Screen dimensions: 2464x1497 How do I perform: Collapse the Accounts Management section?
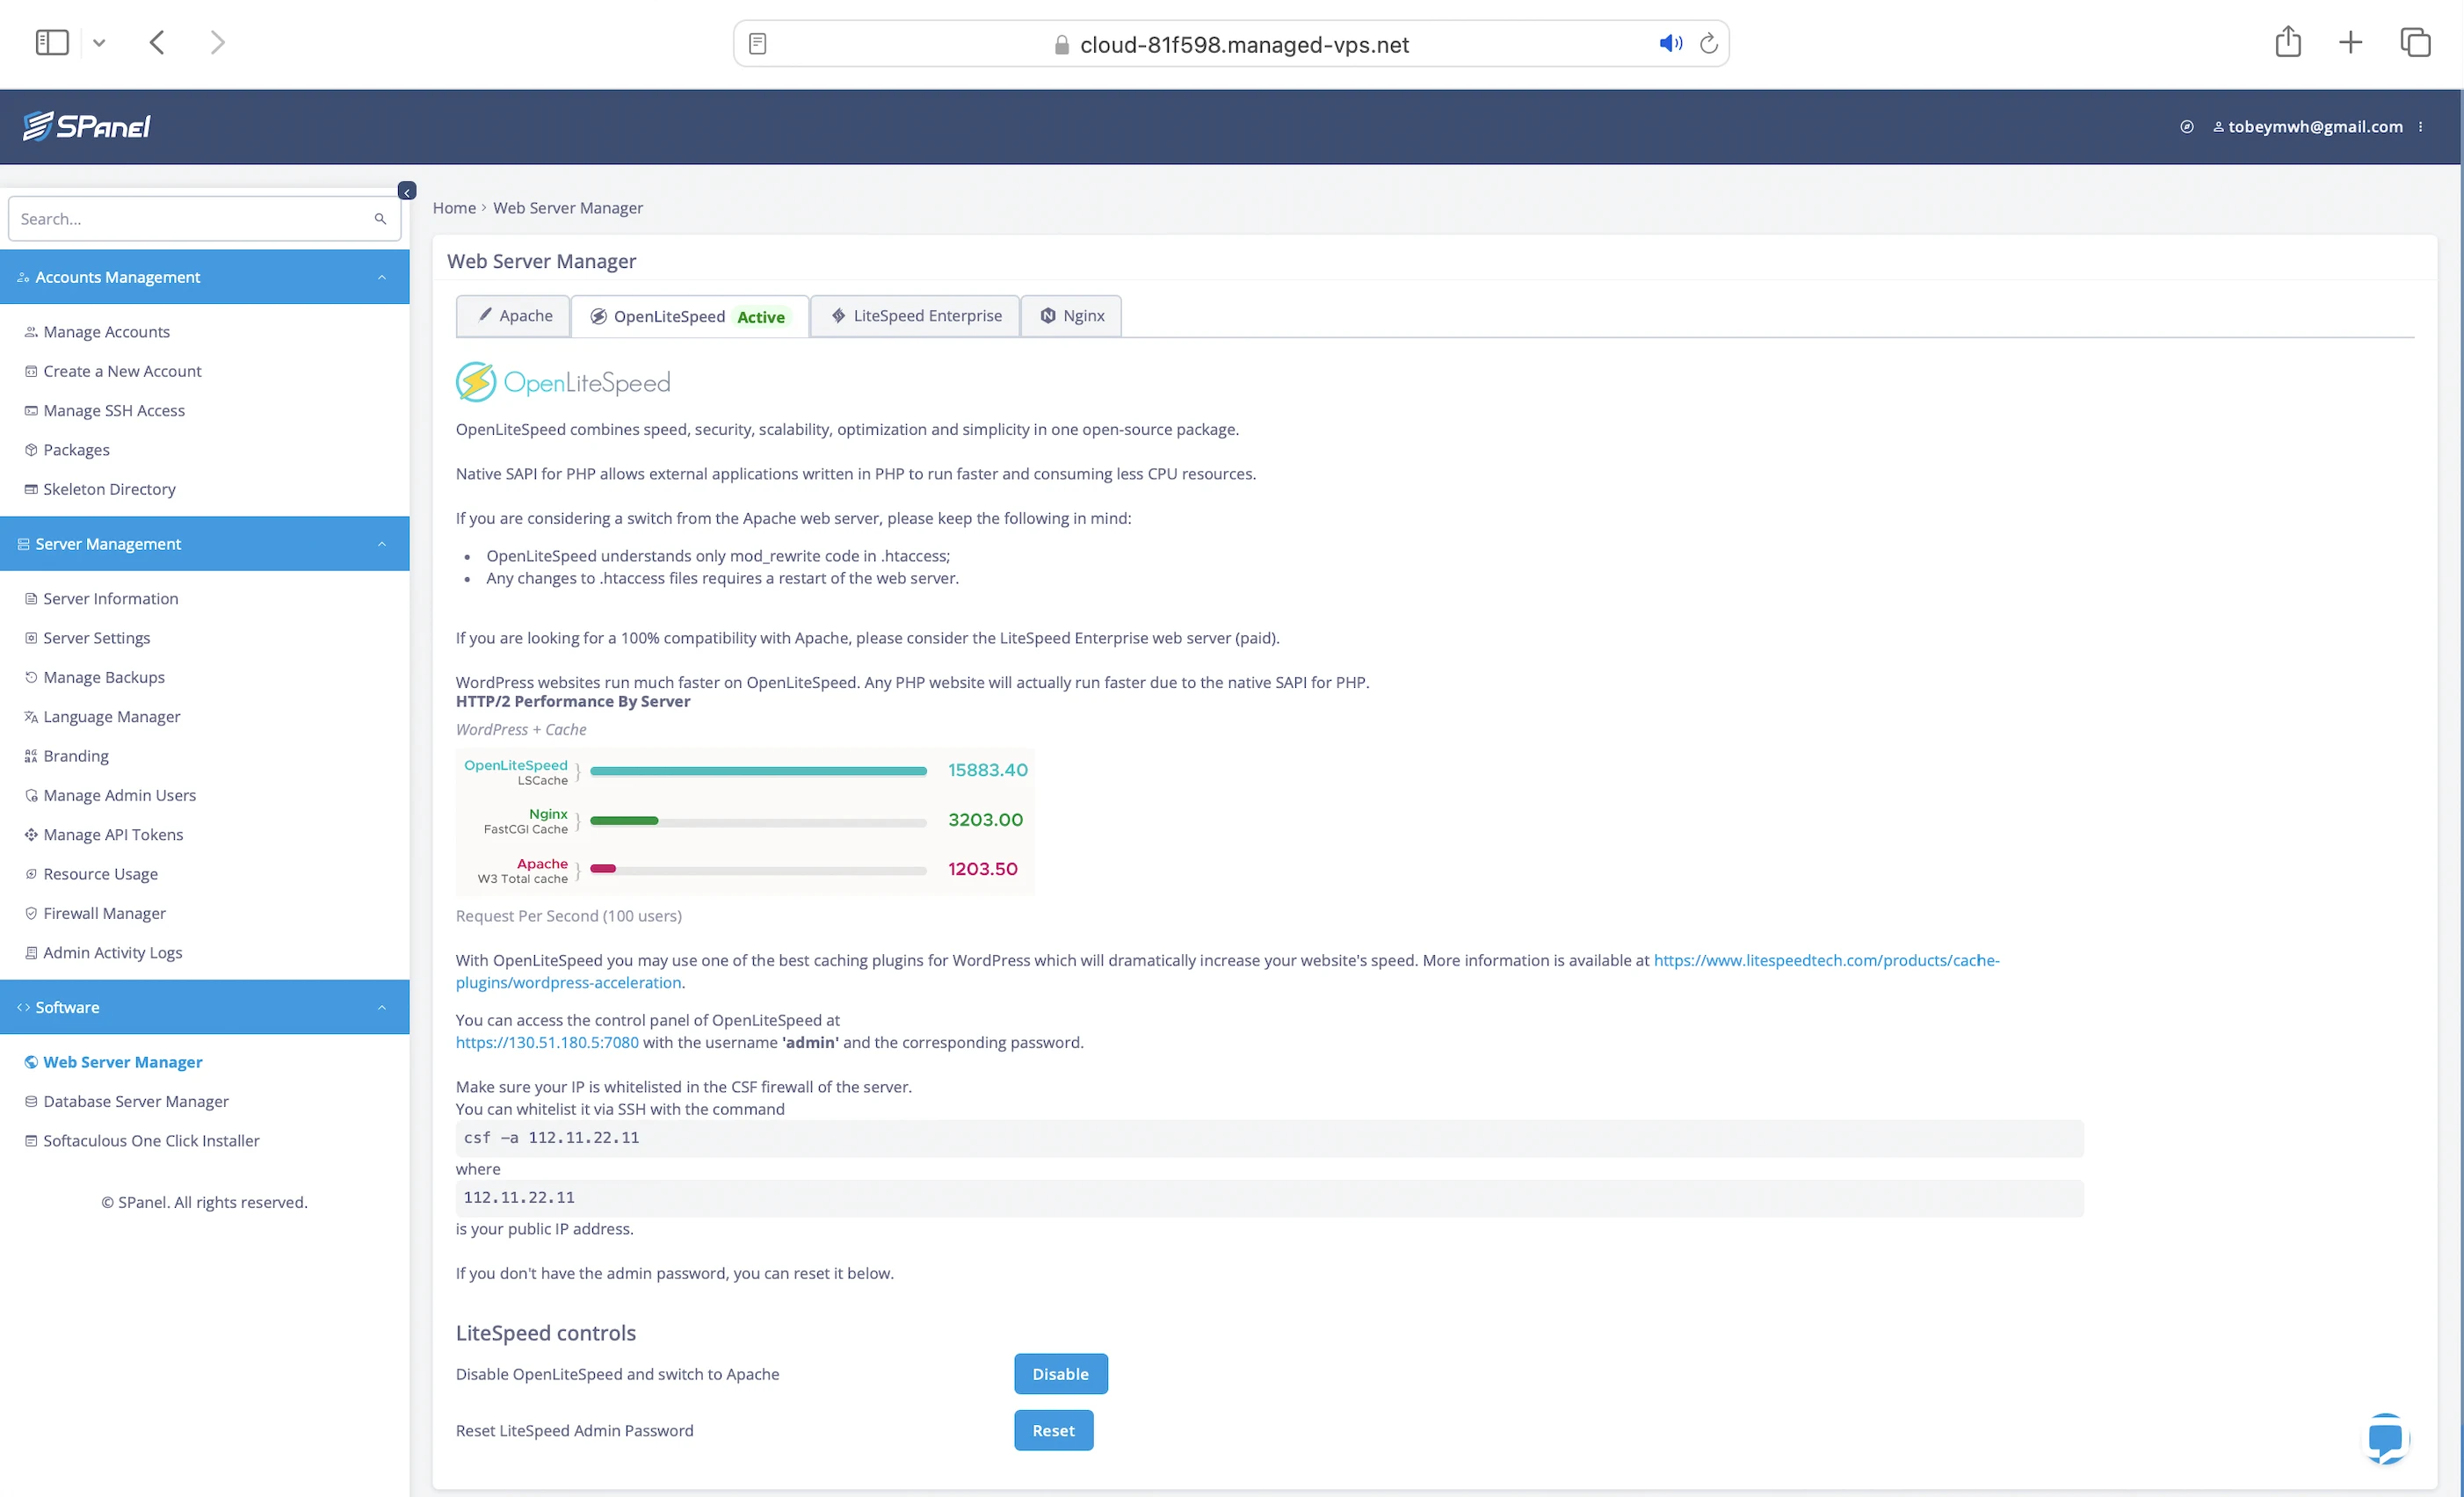pos(382,277)
